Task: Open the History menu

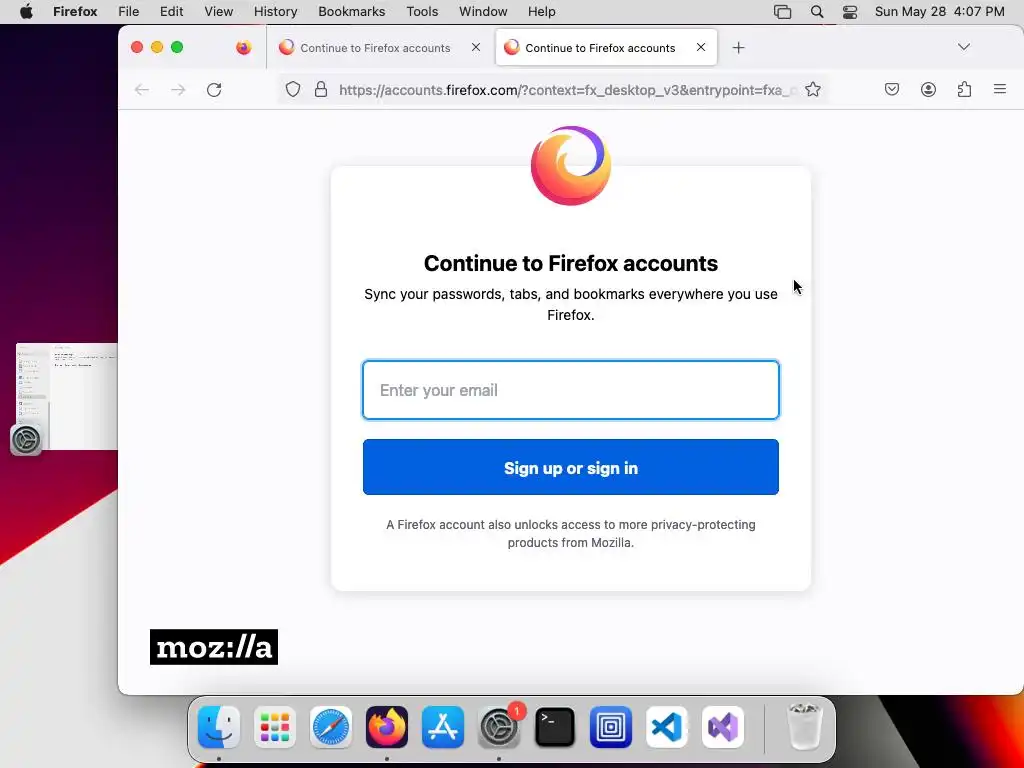Action: 276,12
